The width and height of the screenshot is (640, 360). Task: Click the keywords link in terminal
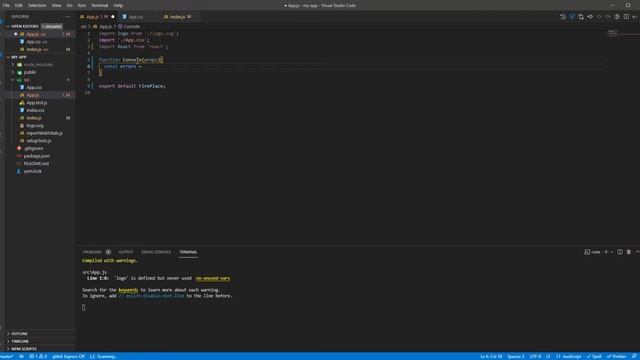tap(128, 290)
